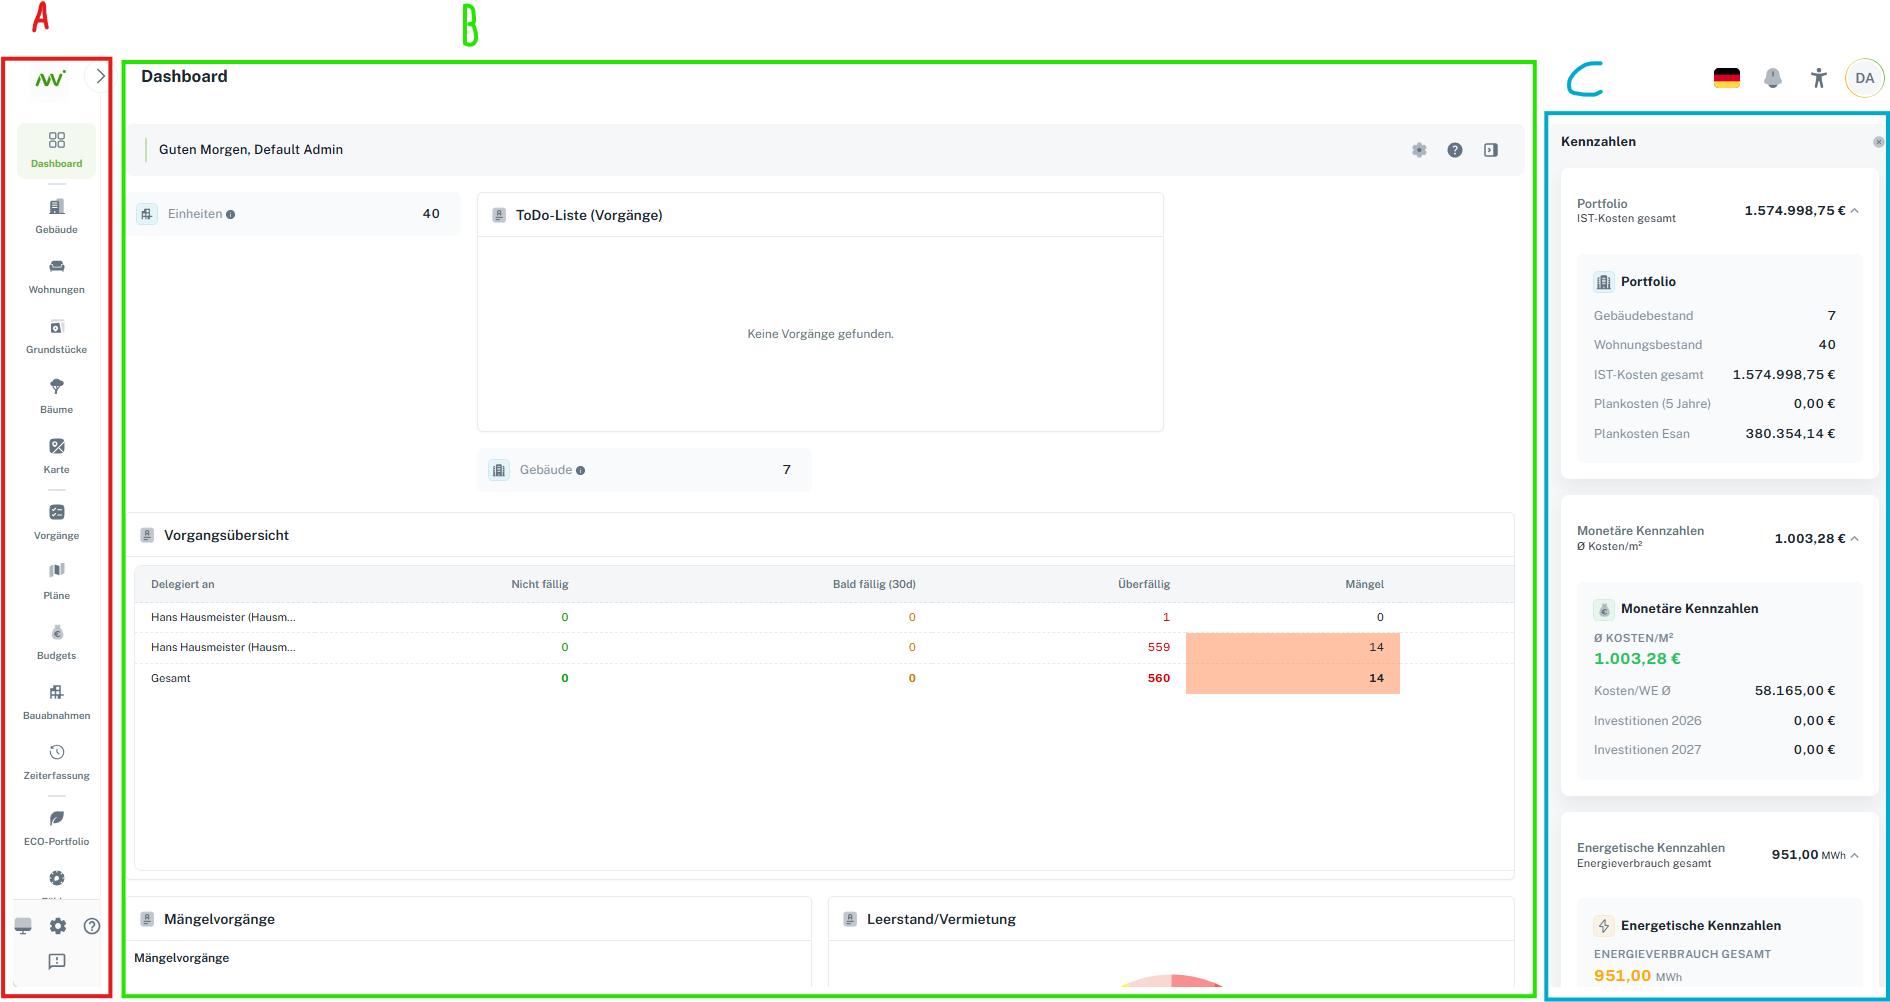This screenshot has width=1890, height=1002.
Task: Open help question mark in sidebar footer
Action: coord(92,926)
